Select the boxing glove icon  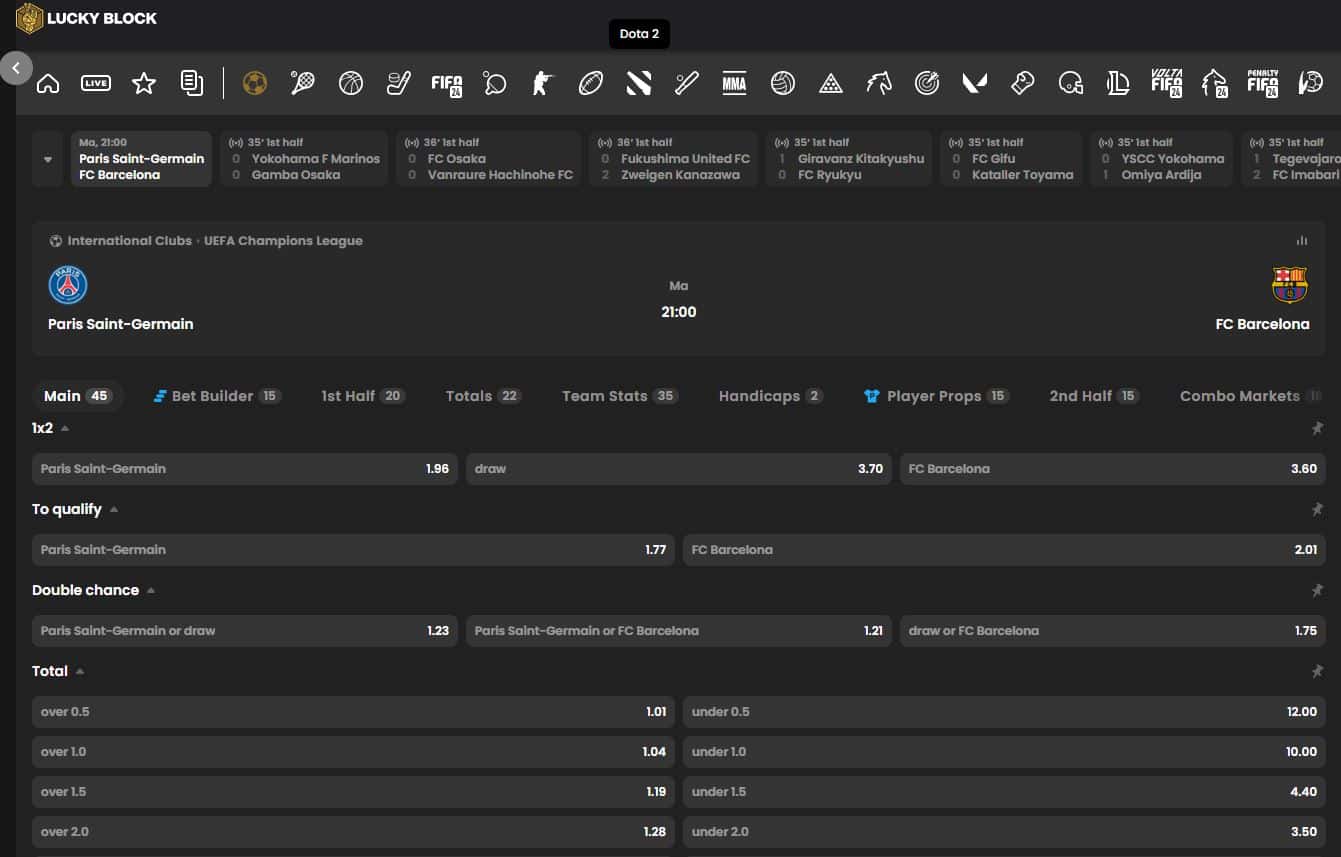click(1023, 84)
